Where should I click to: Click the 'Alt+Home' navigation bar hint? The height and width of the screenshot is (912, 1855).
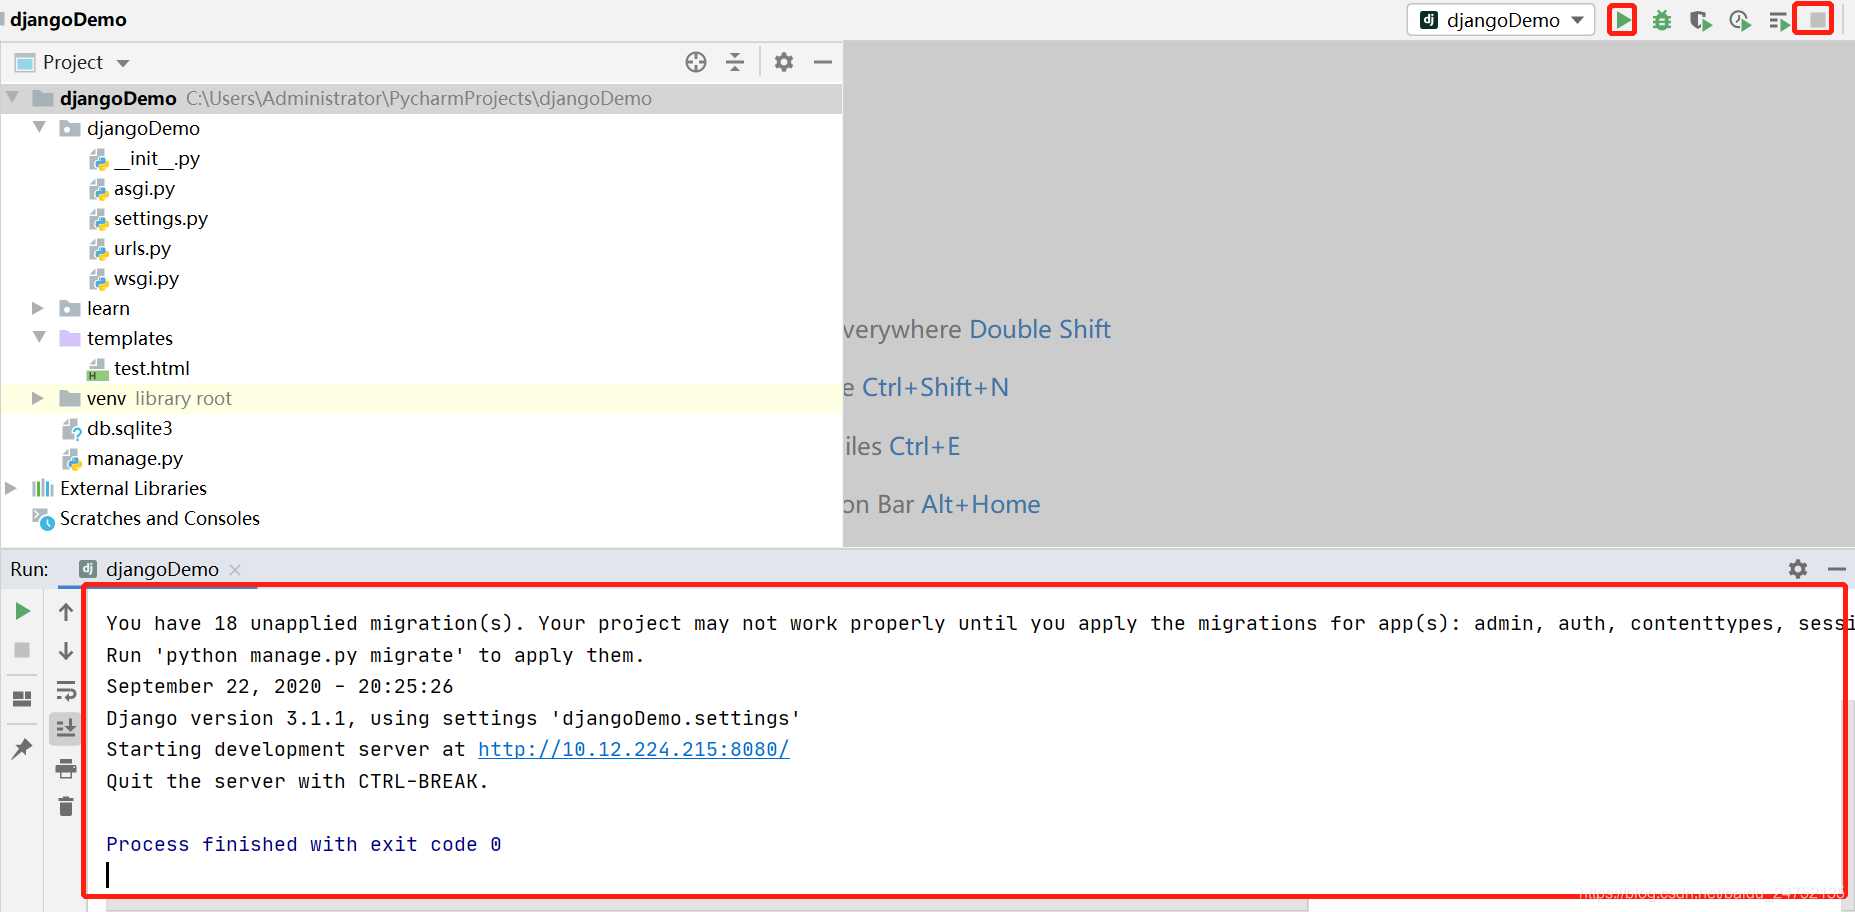[980, 504]
